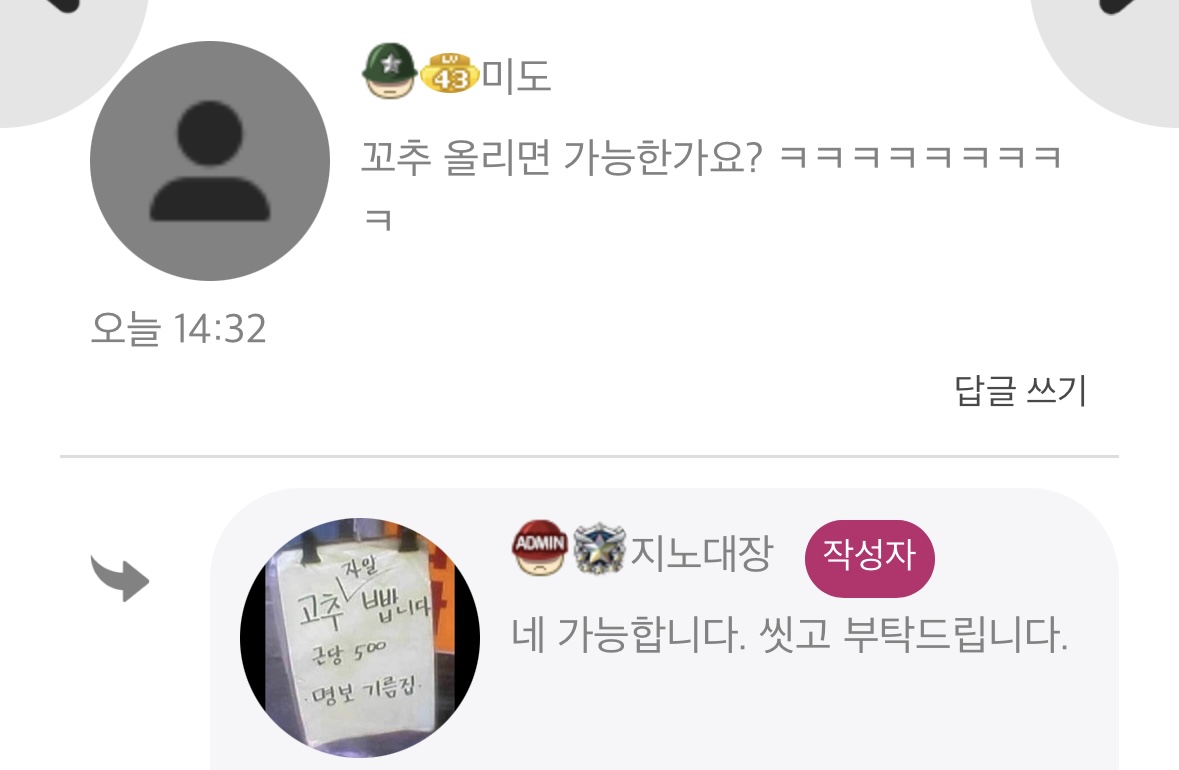Open 미도's default gray profile avatar
This screenshot has width=1179, height=770.
click(210, 161)
